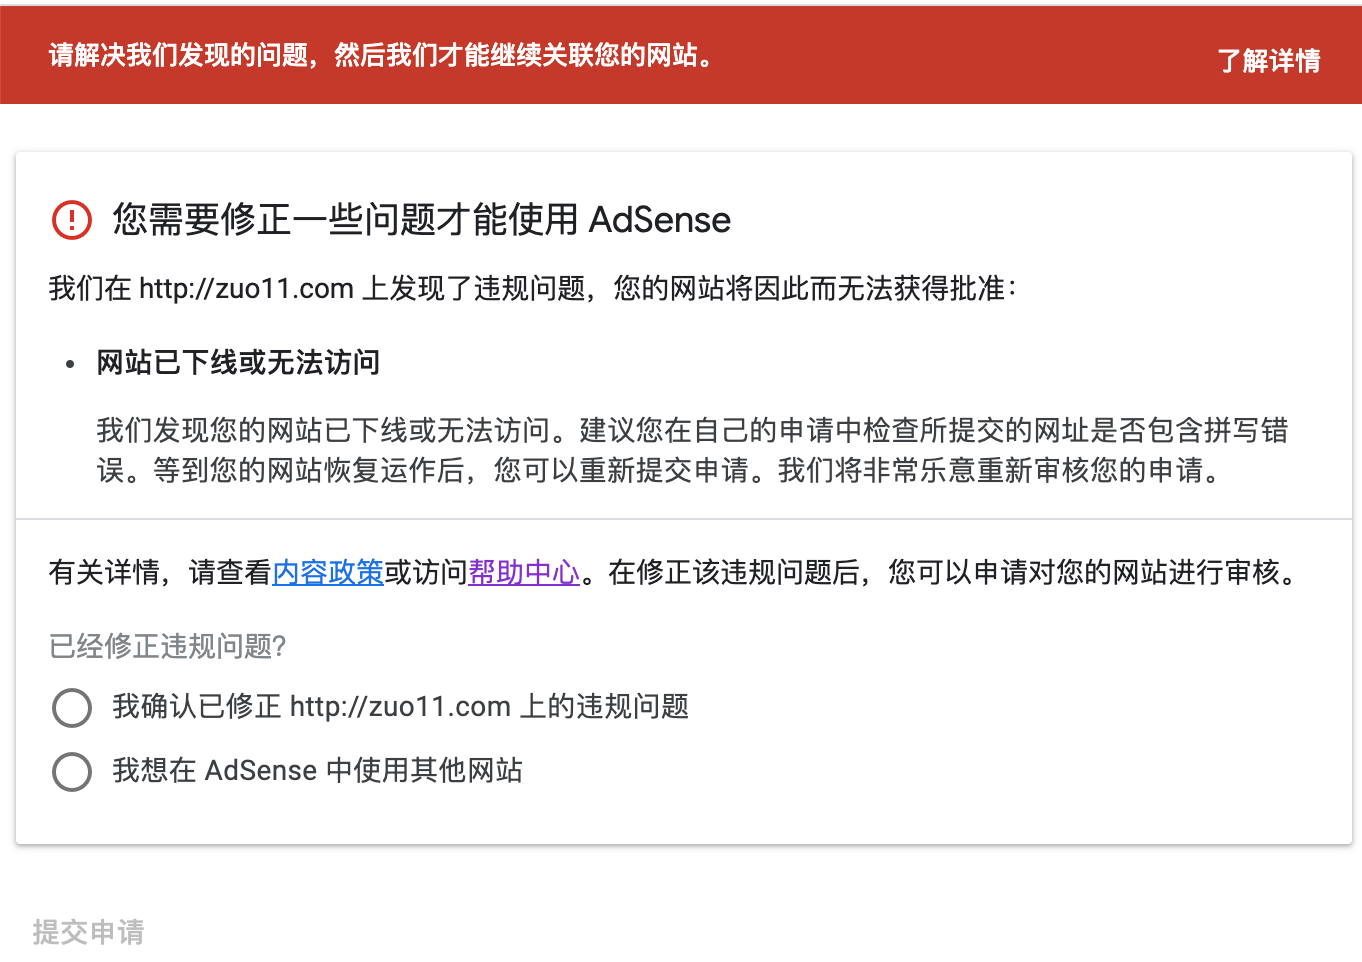Click the text 已经修正违规问题?

pos(168,646)
